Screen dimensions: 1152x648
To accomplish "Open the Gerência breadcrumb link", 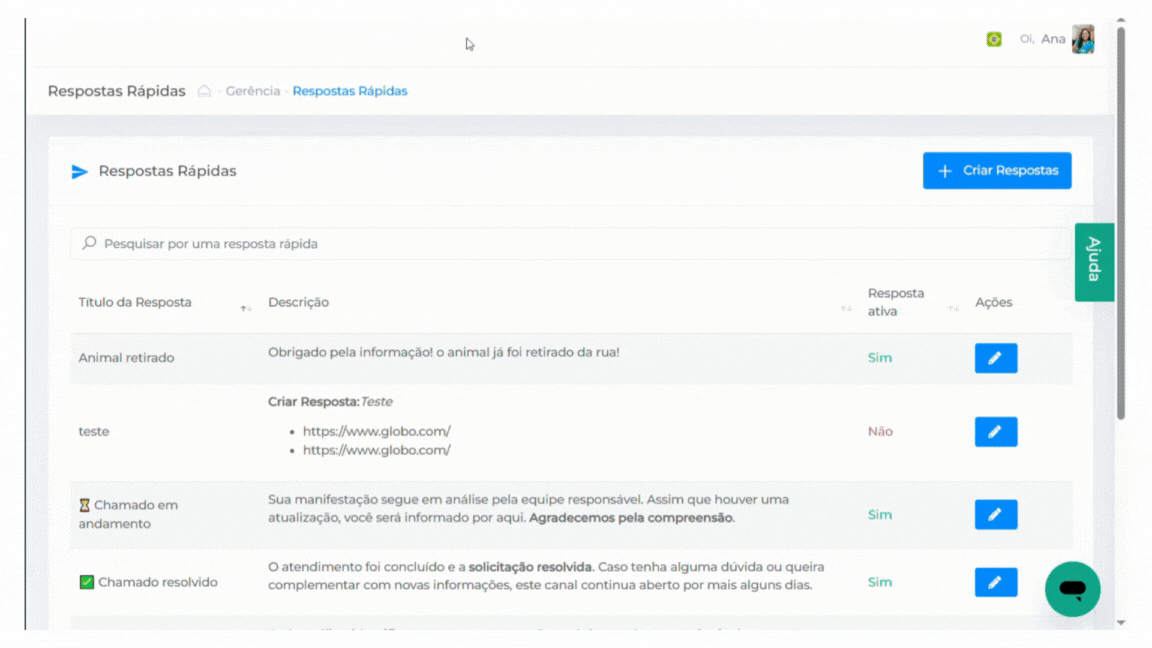I will coord(253,91).
